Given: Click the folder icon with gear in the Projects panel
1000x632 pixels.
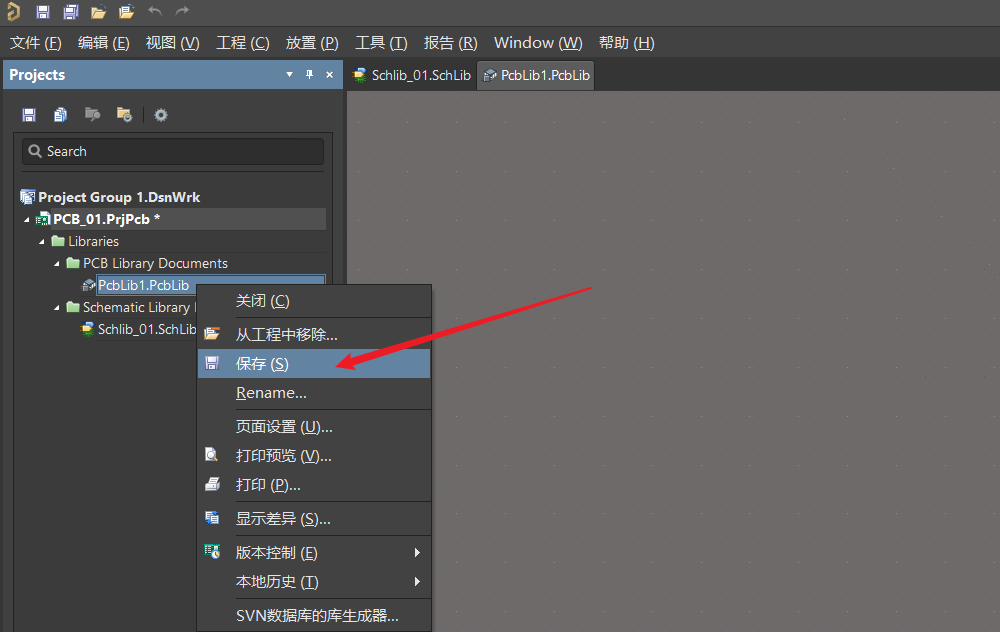Looking at the screenshot, I should click(124, 115).
